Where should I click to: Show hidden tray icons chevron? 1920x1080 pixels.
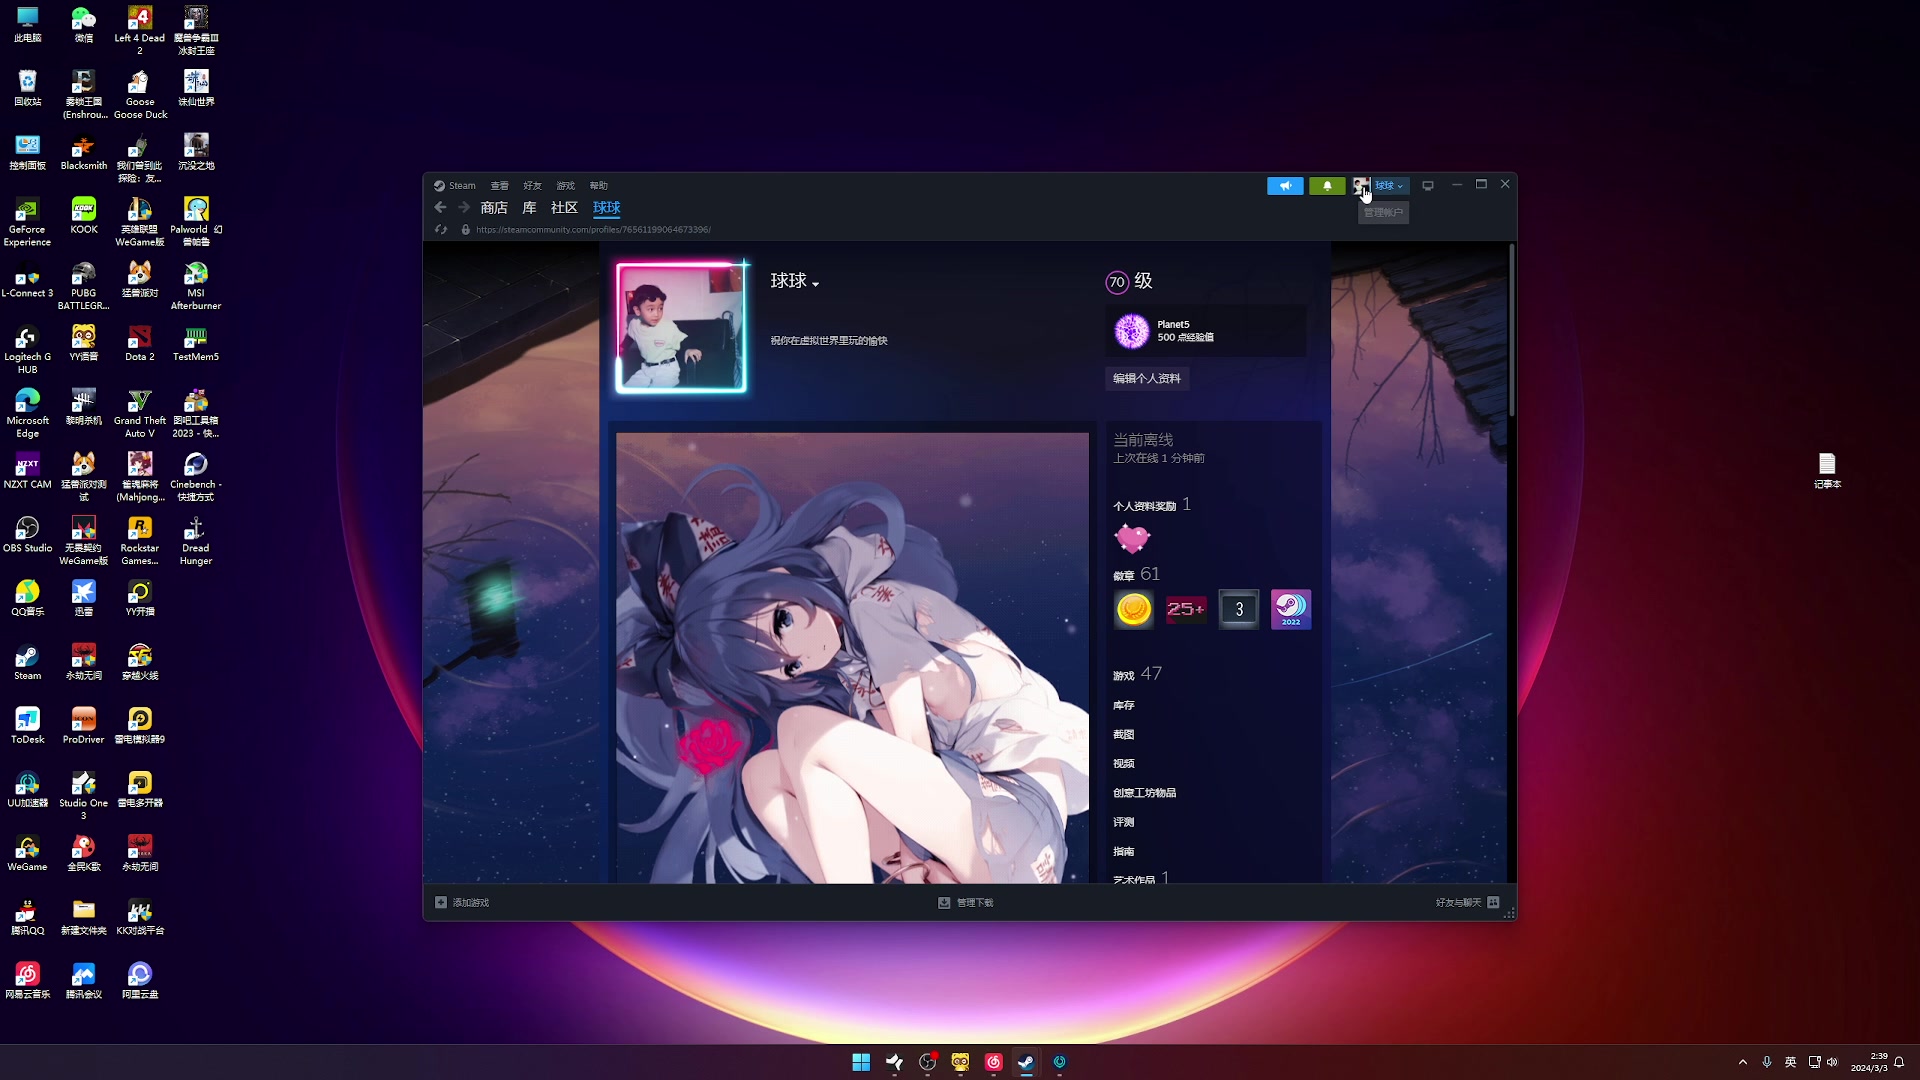coord(1743,1062)
